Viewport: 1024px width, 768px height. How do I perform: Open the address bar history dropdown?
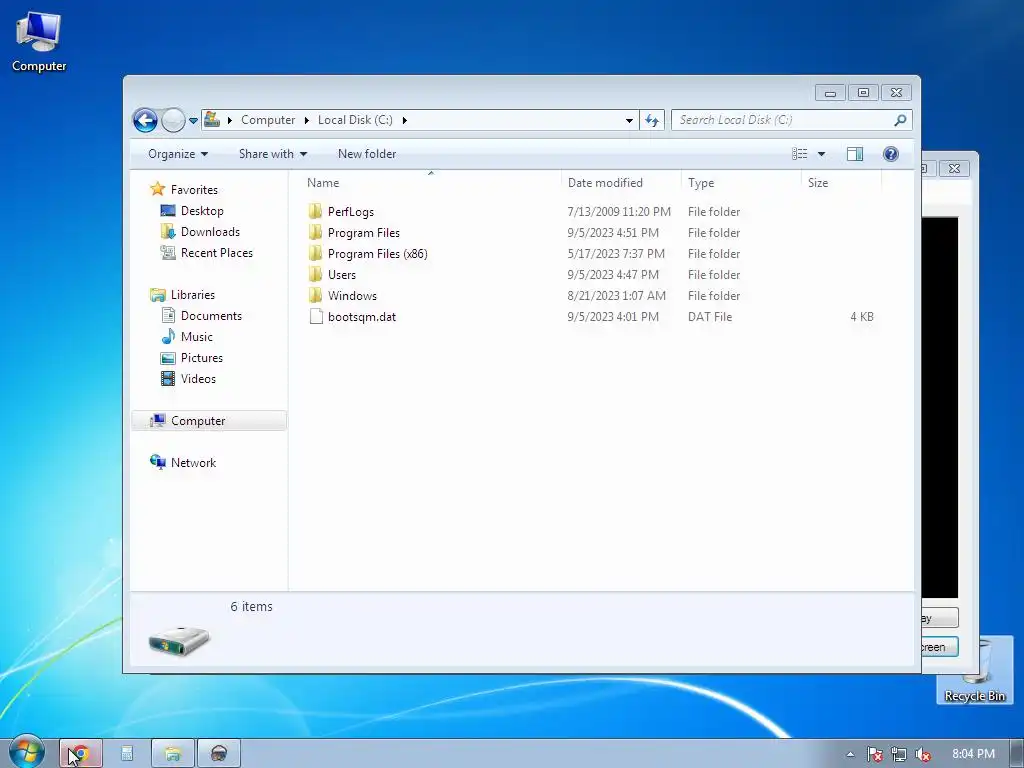click(x=629, y=121)
